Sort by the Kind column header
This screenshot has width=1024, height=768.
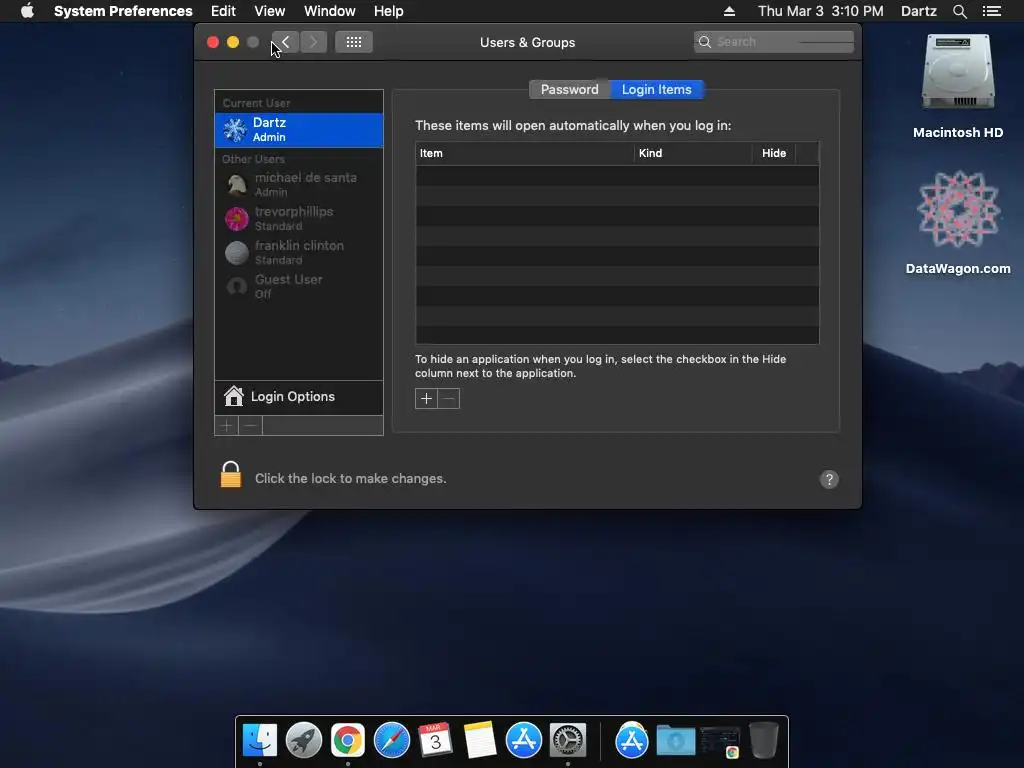693,153
